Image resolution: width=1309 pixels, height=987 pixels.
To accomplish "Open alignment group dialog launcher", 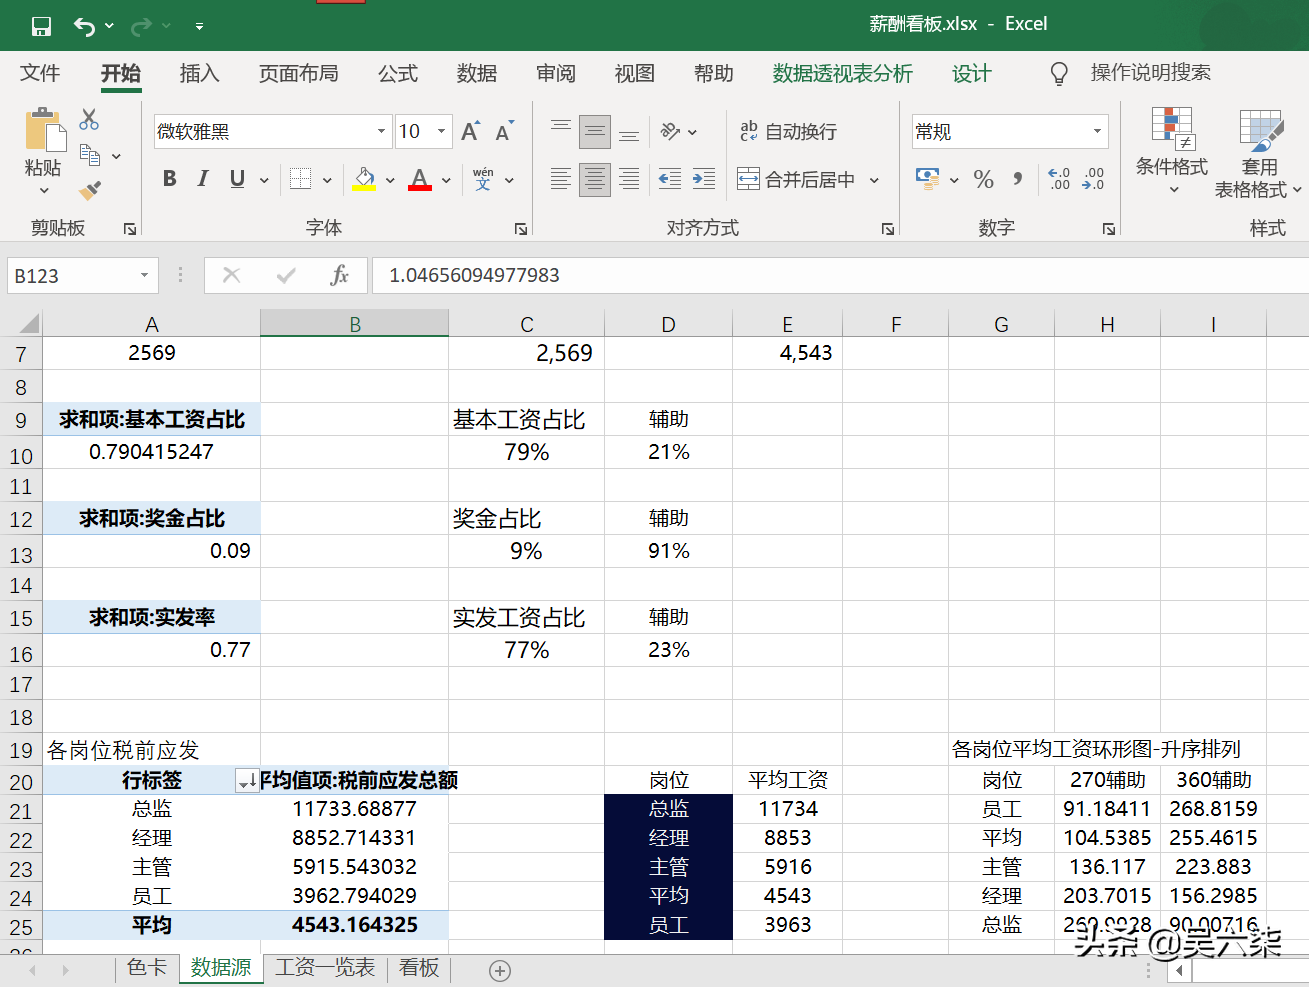I will tap(888, 229).
